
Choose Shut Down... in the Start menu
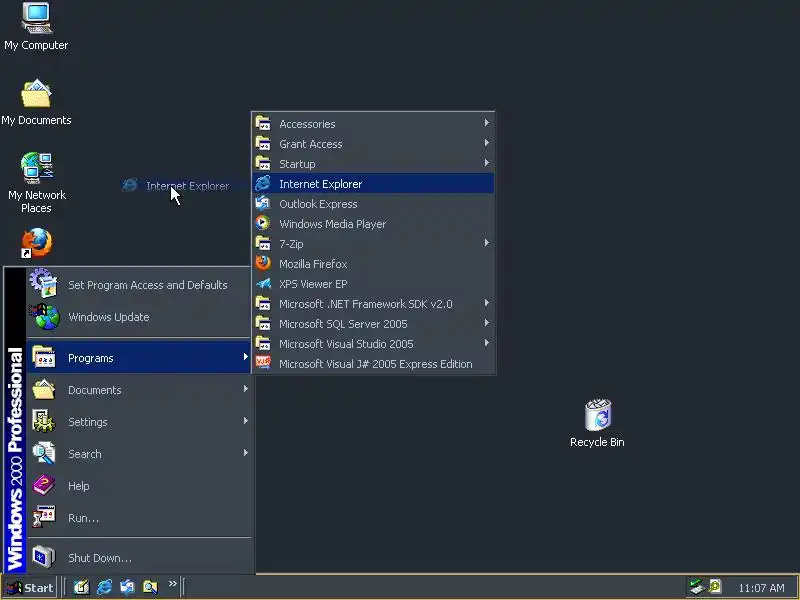tap(139, 558)
